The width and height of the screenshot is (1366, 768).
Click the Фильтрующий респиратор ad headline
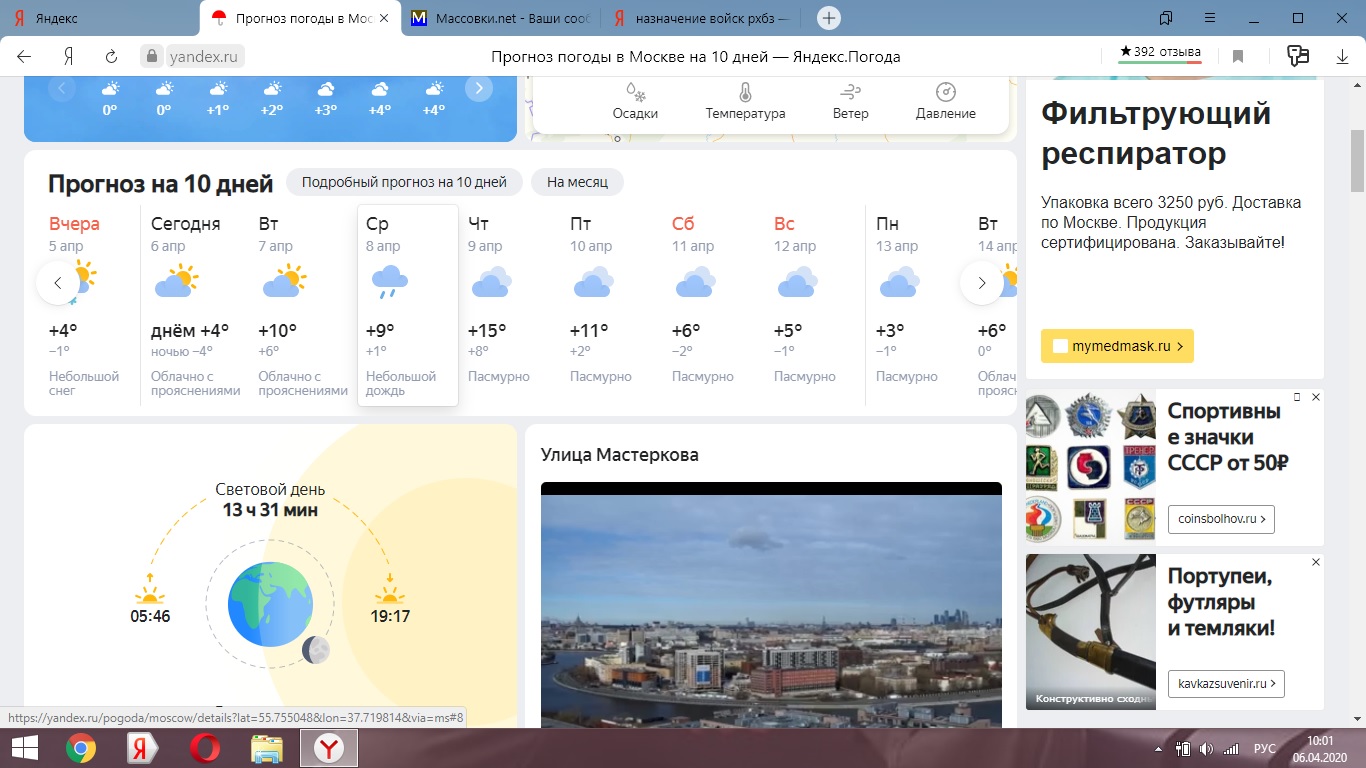point(1156,134)
